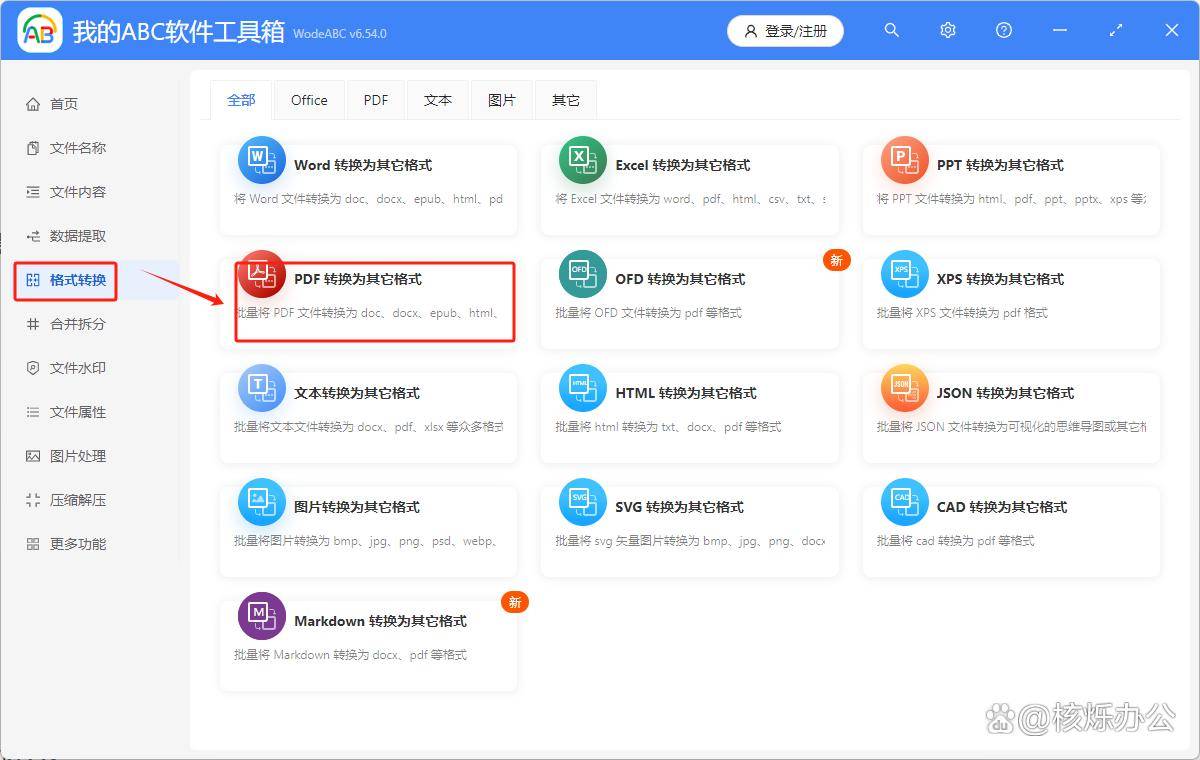This screenshot has width=1200, height=760.
Task: Open 图片转换为其它格式 title
Action: (x=357, y=507)
